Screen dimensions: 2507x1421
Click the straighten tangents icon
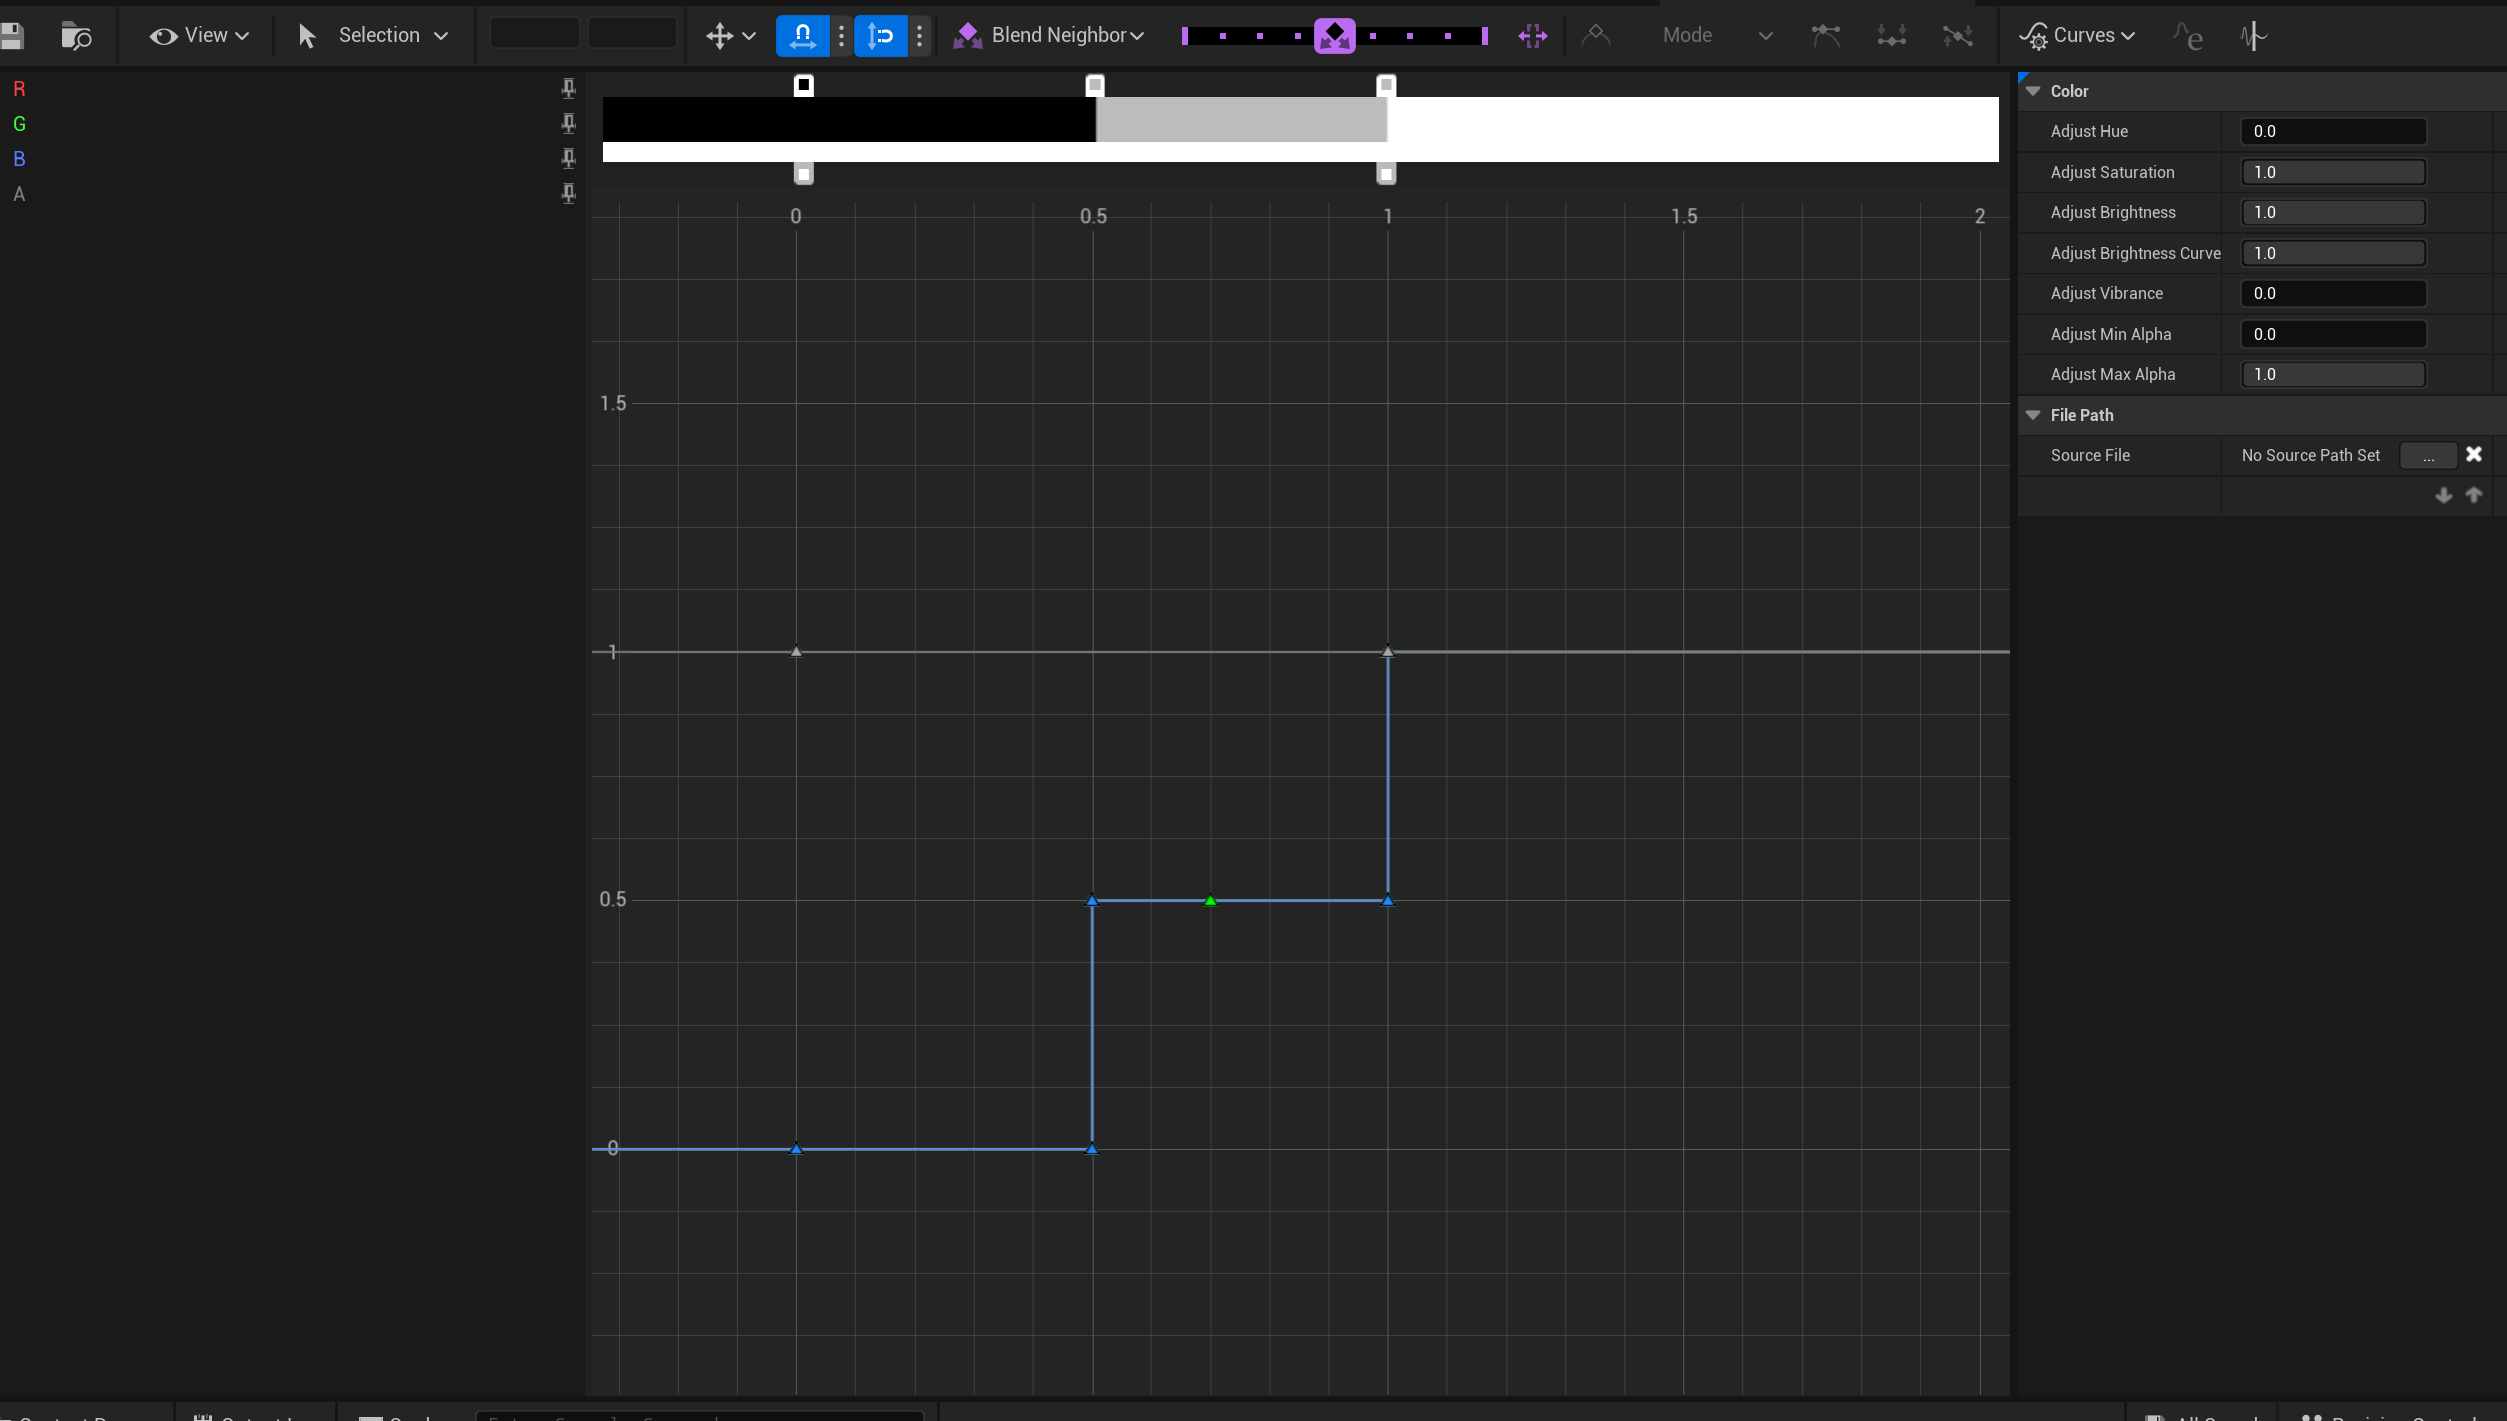tap(1957, 36)
